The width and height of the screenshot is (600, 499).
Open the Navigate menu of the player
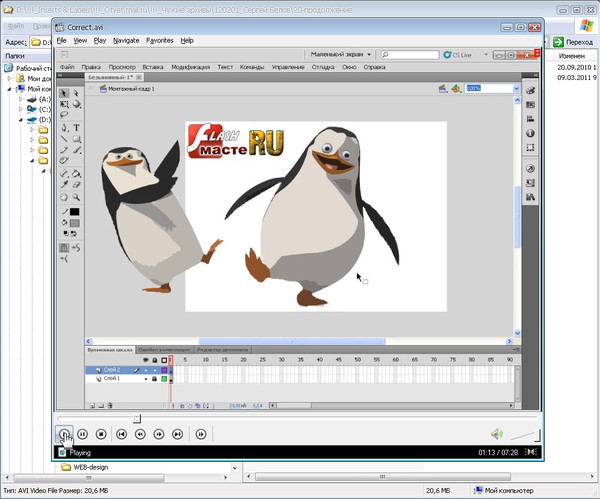(126, 40)
